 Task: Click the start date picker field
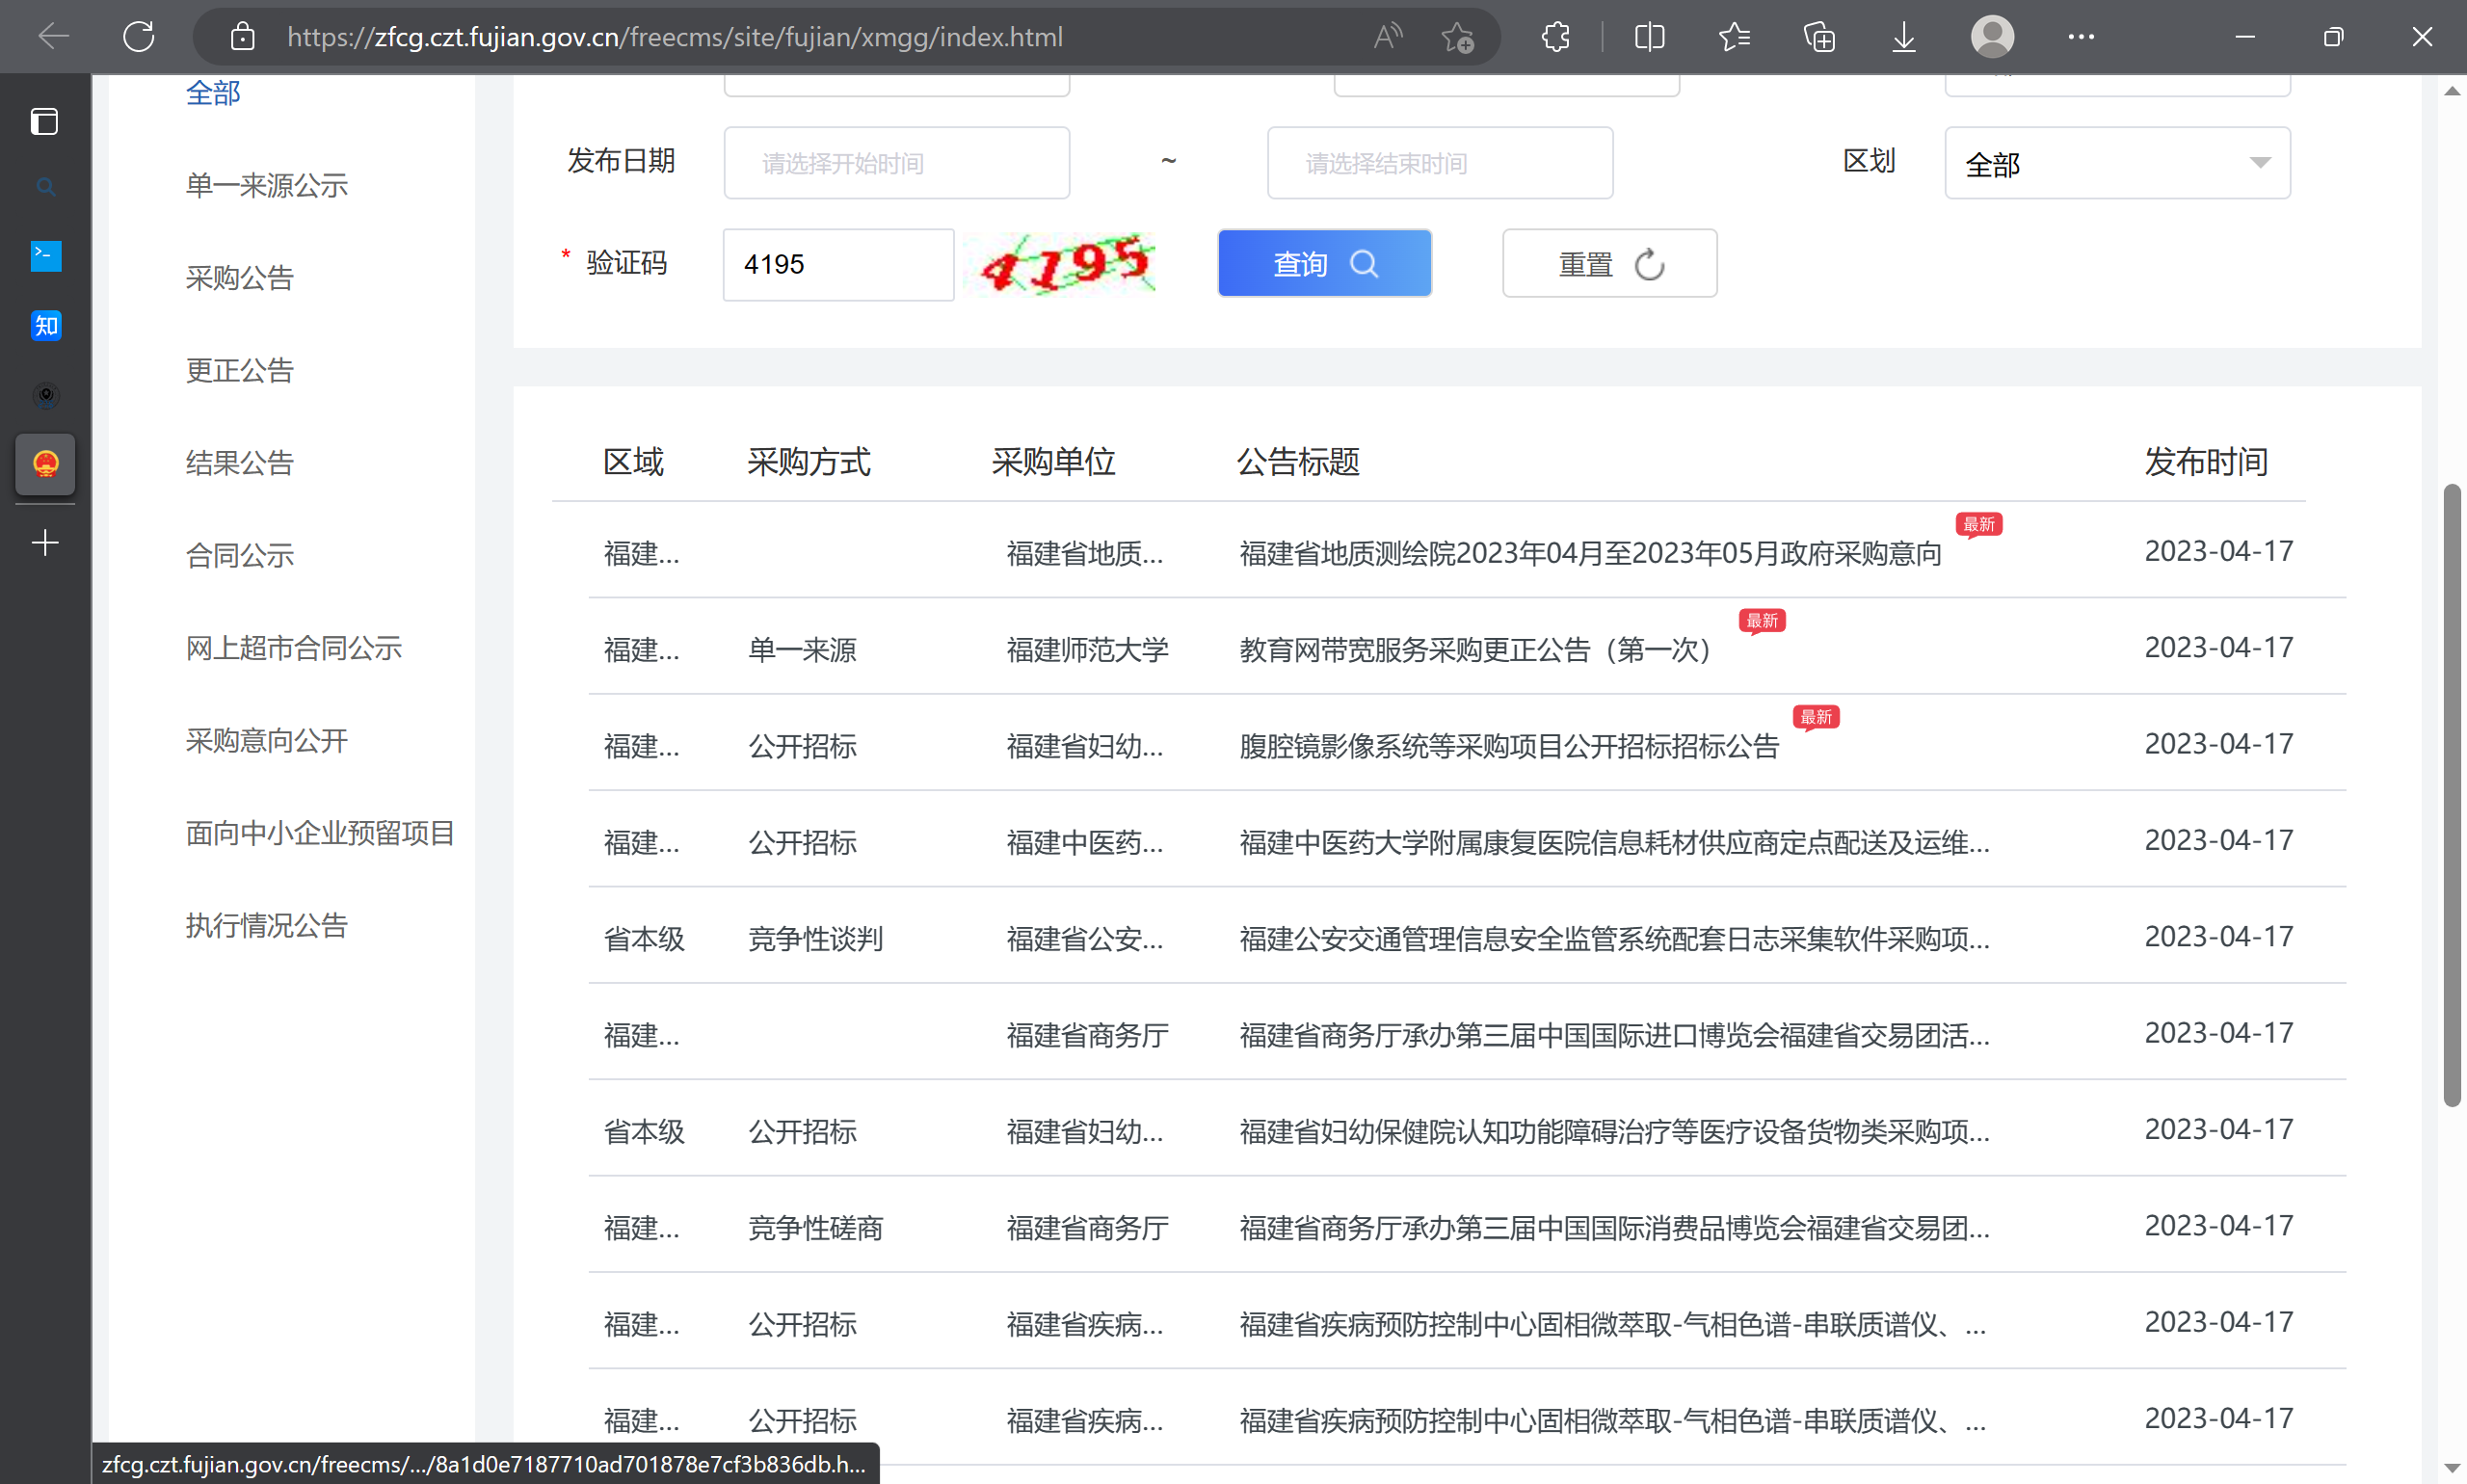pos(896,163)
